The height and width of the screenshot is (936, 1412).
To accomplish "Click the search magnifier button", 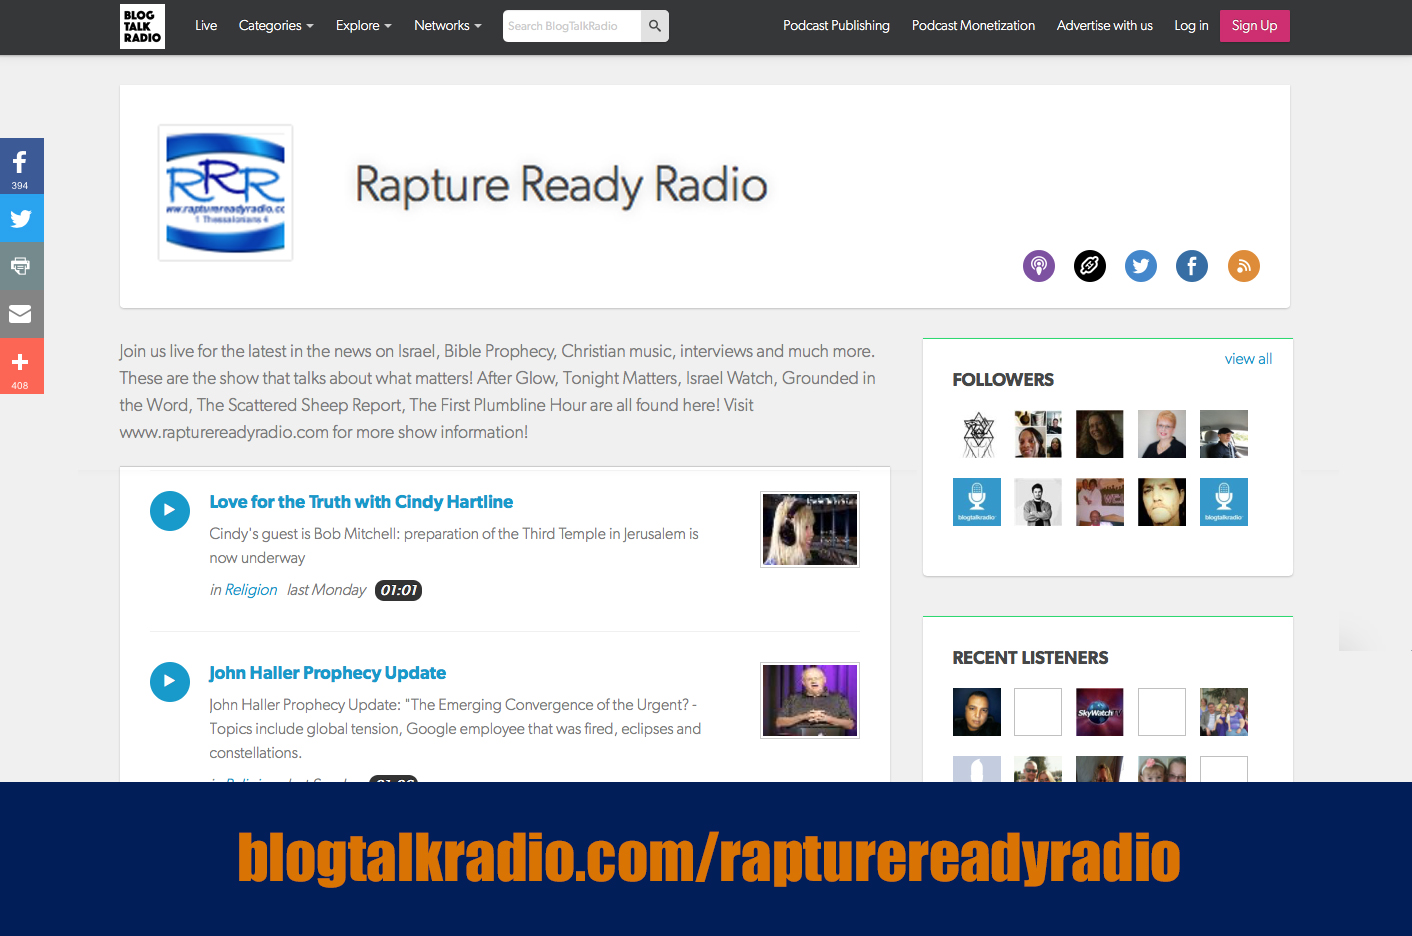I will (x=655, y=26).
